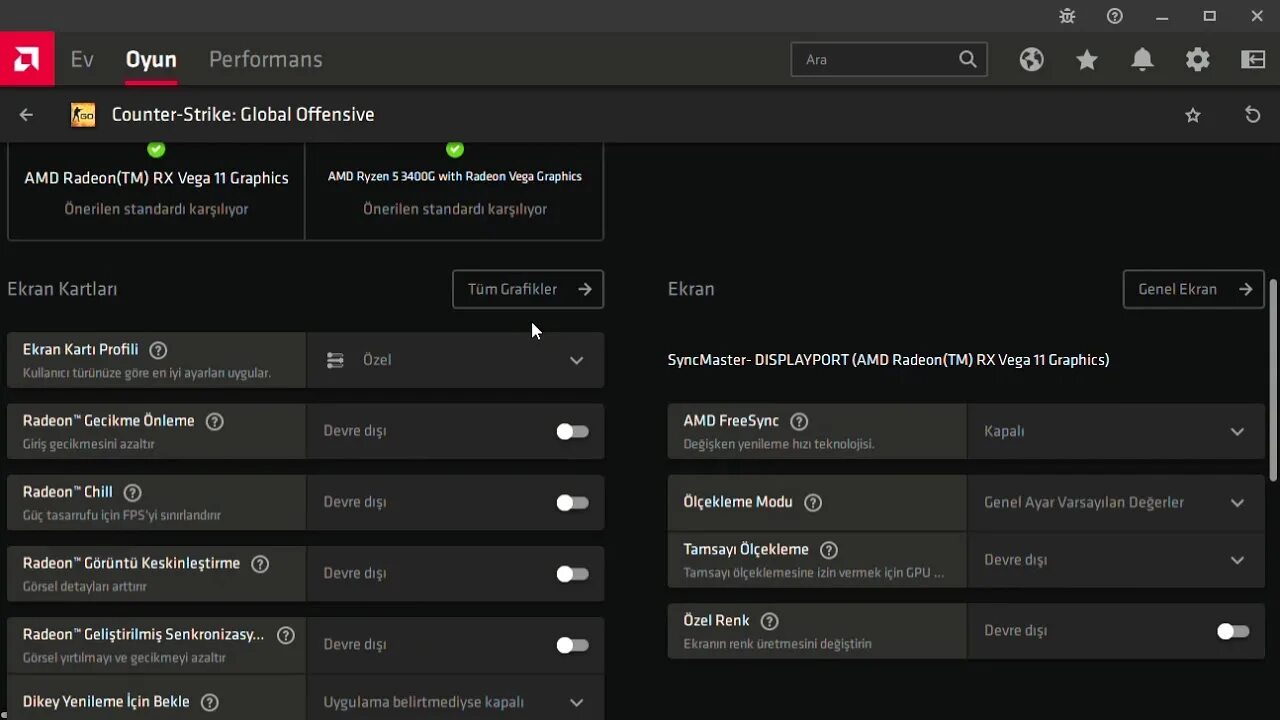
Task: Click the vertical scrollbar thumb
Action: 1273,380
